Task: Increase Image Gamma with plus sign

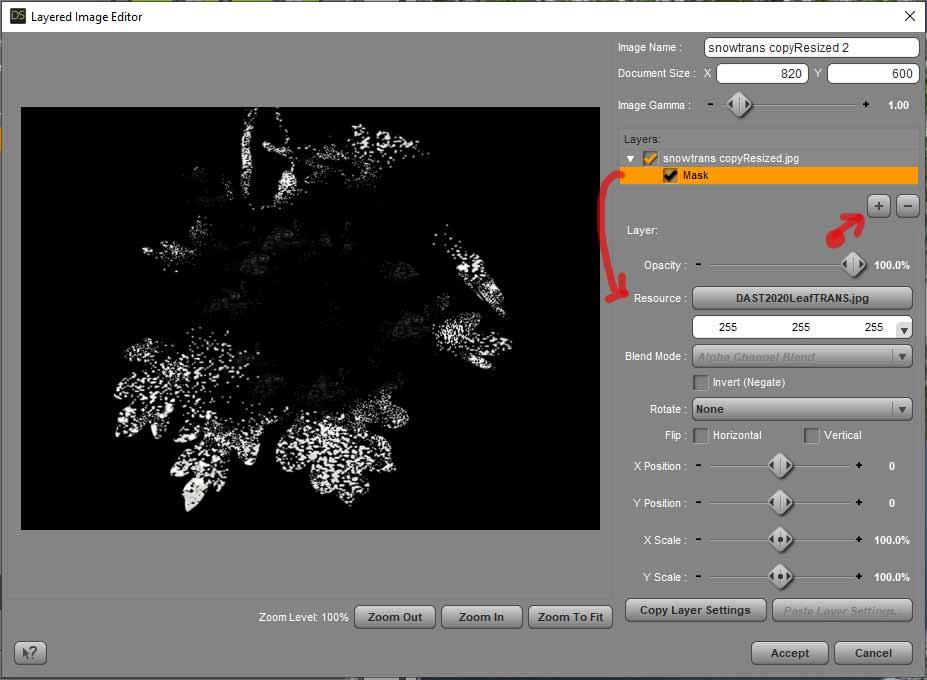Action: [x=866, y=105]
